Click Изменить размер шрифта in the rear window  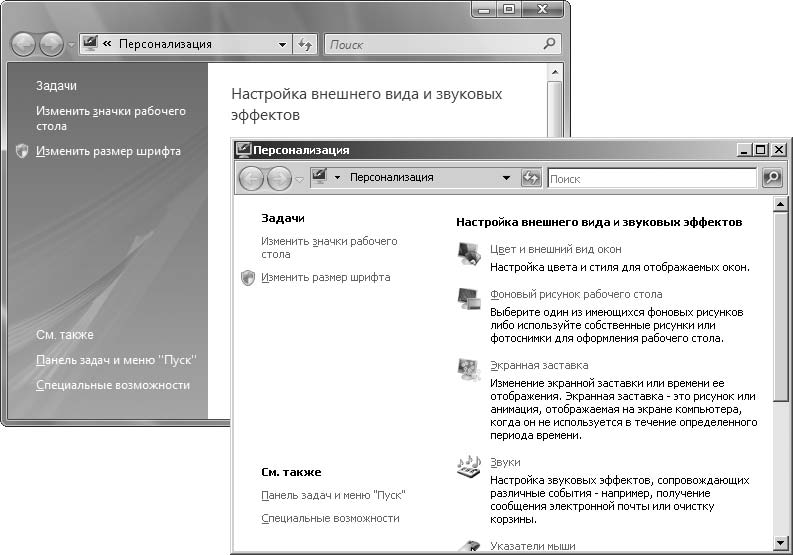(x=108, y=151)
